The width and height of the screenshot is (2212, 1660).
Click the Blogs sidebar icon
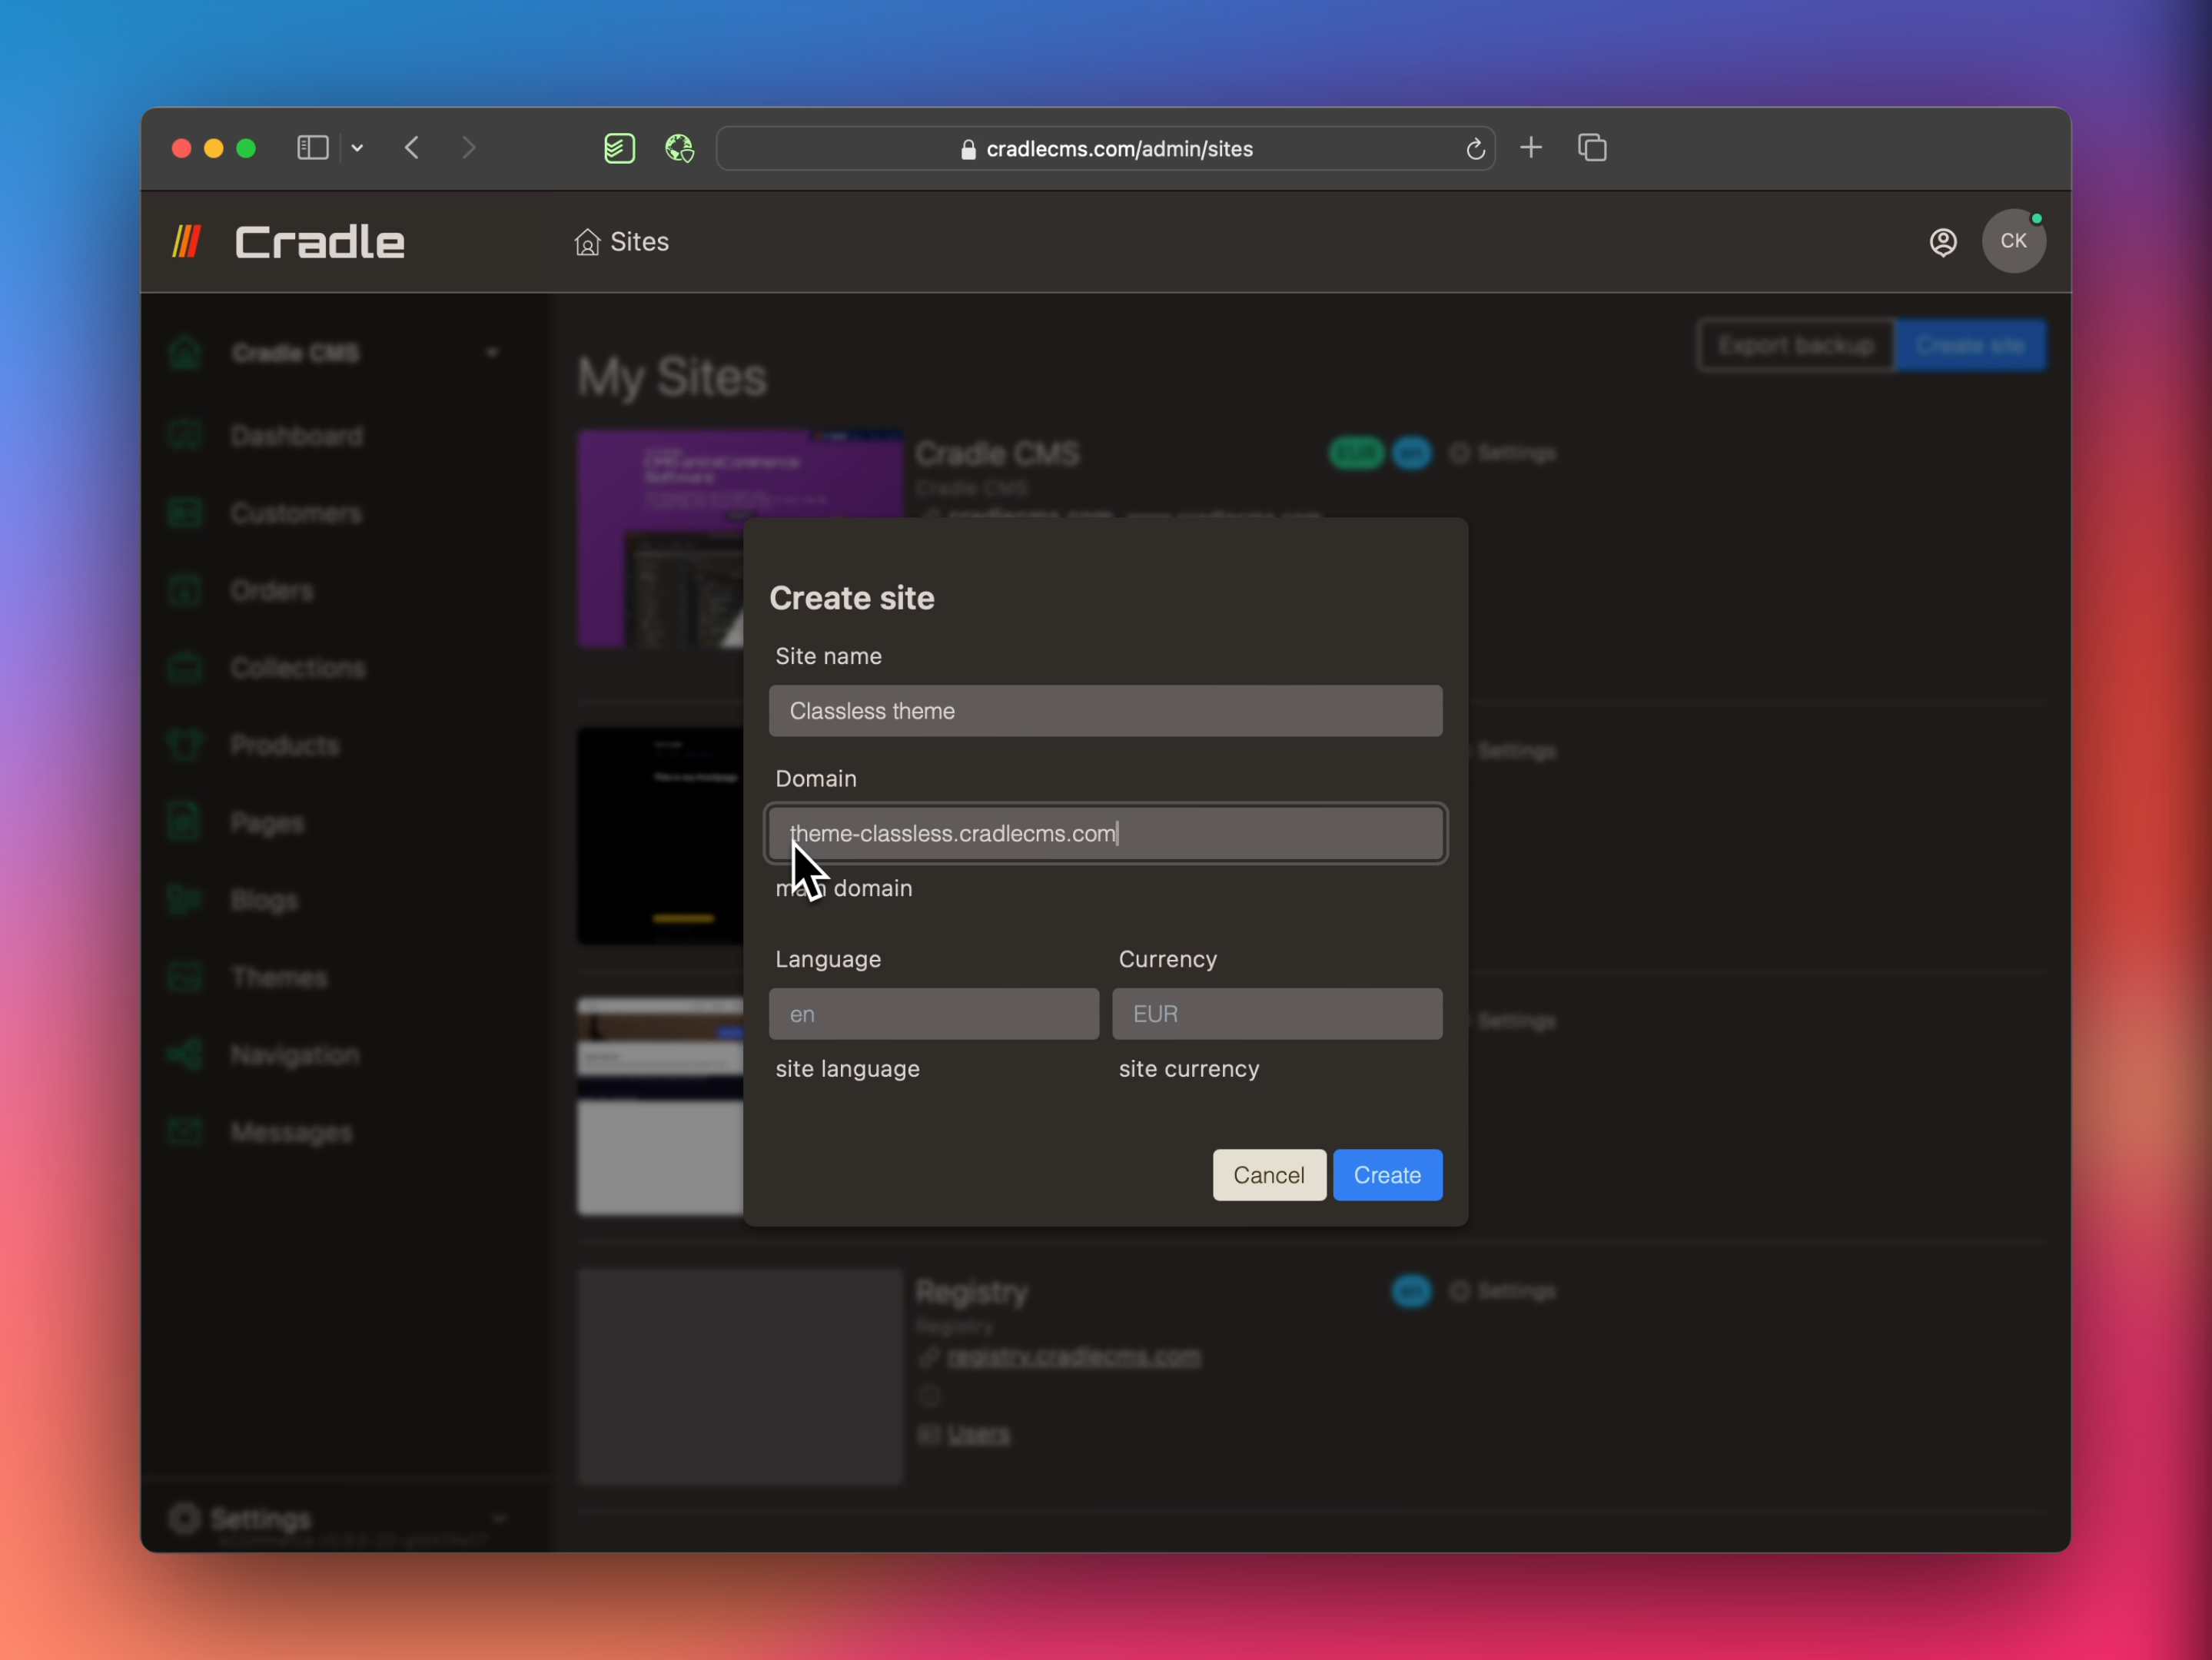click(x=185, y=900)
